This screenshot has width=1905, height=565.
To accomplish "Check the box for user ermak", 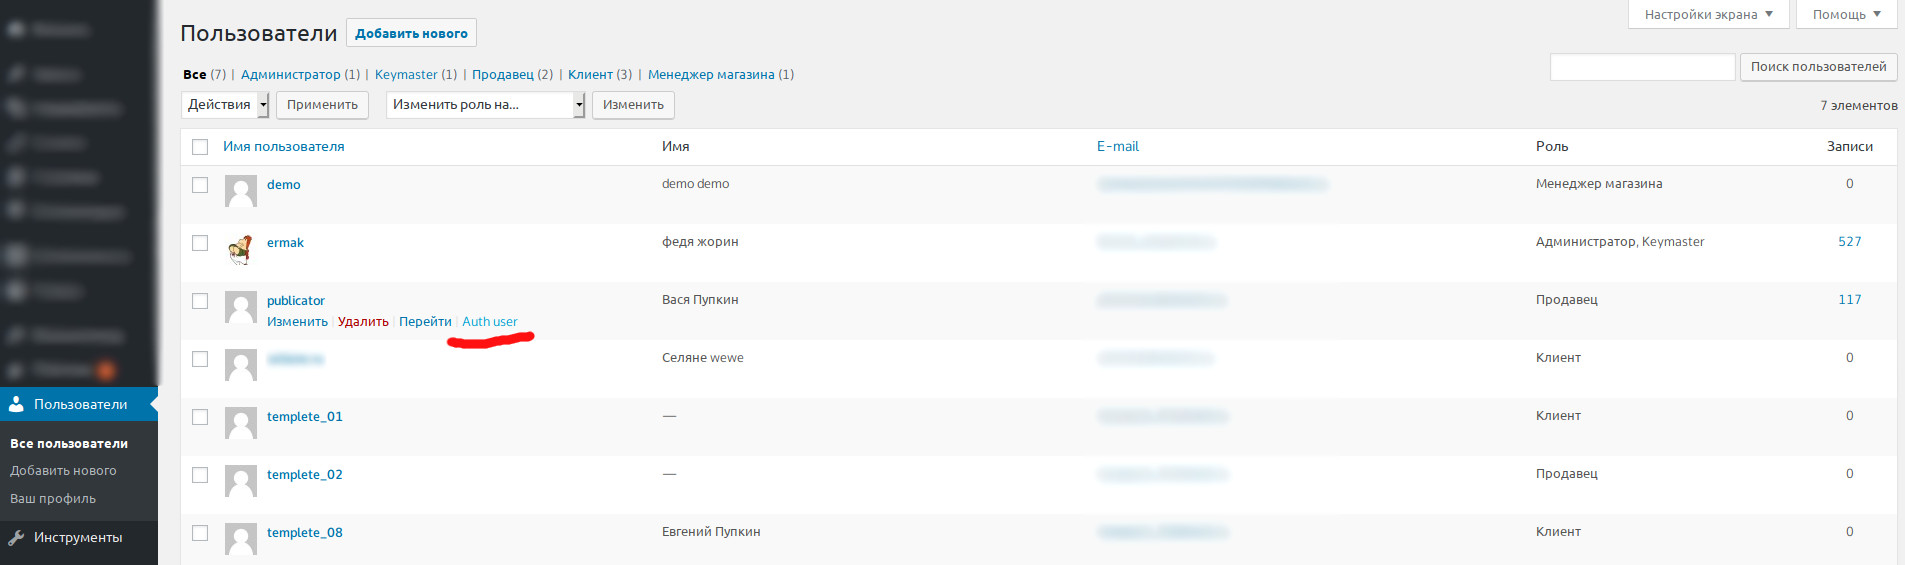I will pos(200,243).
